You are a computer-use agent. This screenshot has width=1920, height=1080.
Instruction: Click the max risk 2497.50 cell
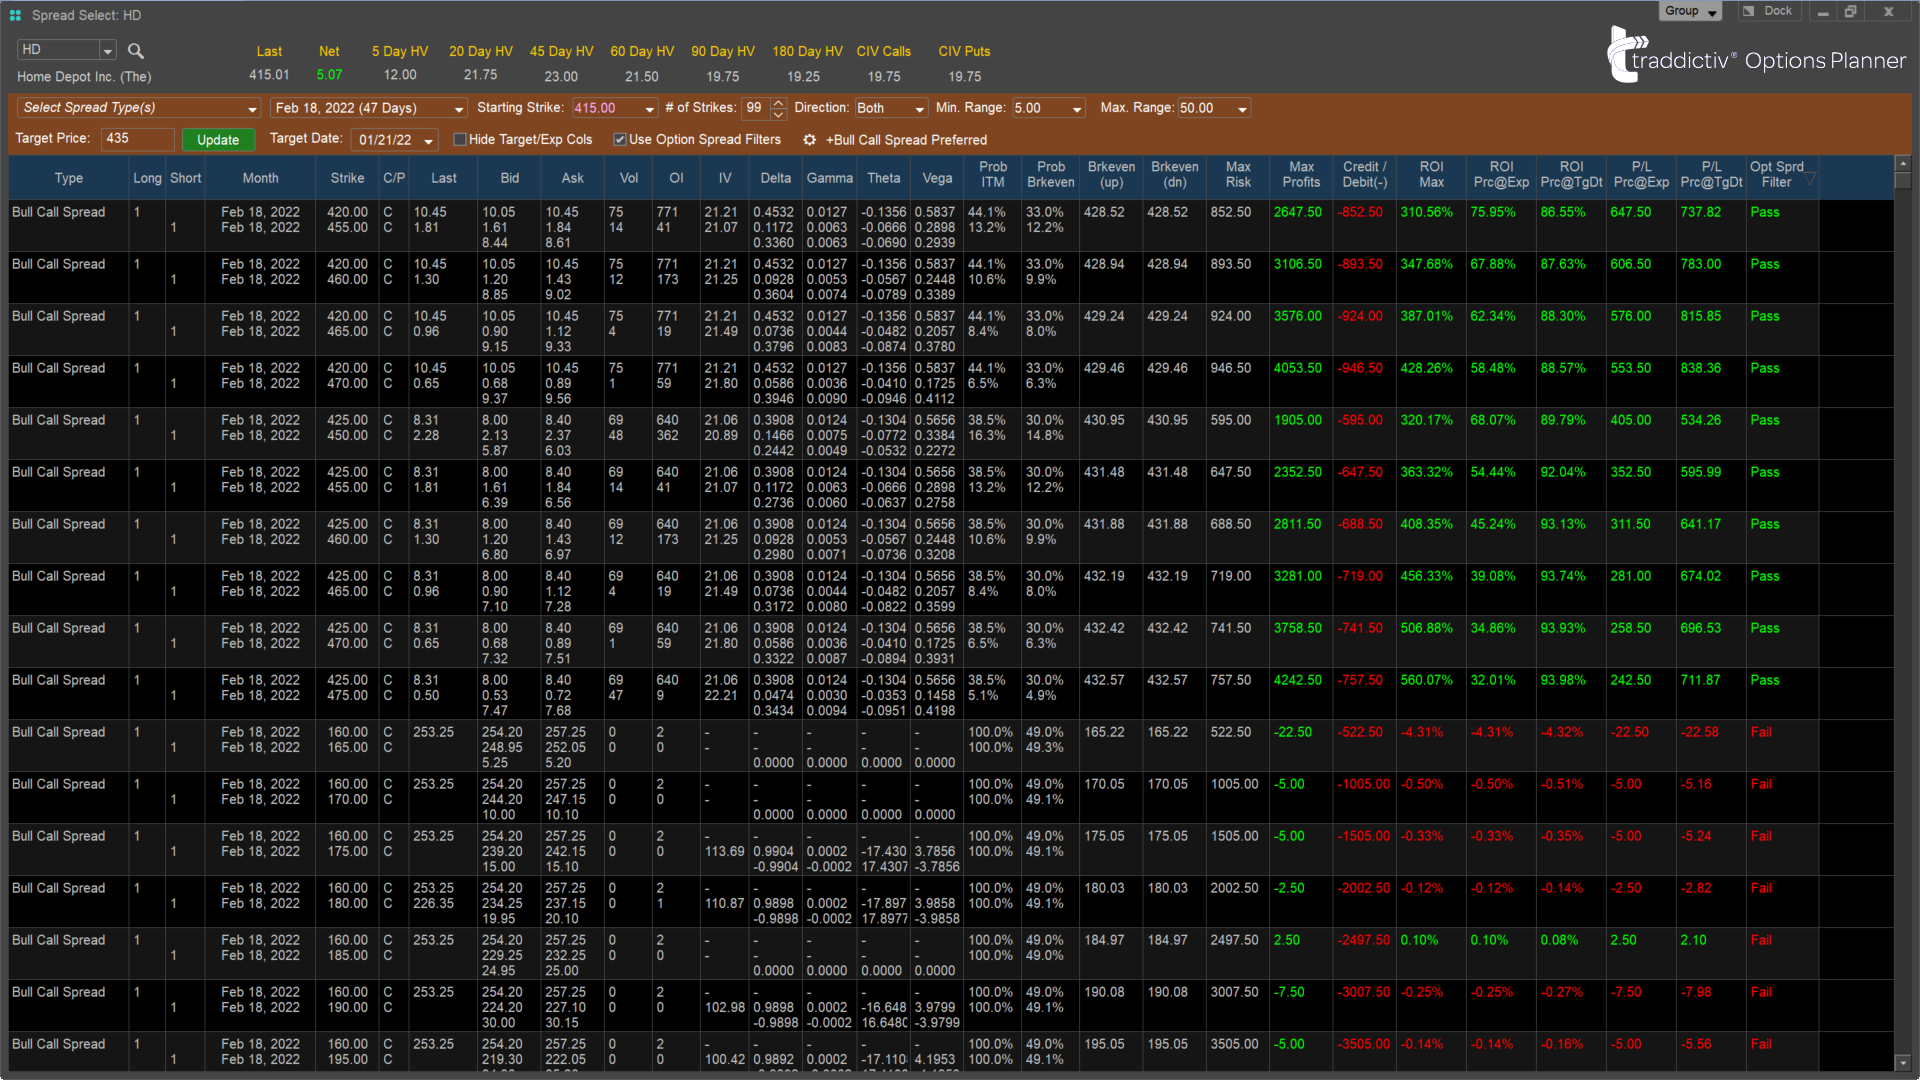pos(1234,940)
